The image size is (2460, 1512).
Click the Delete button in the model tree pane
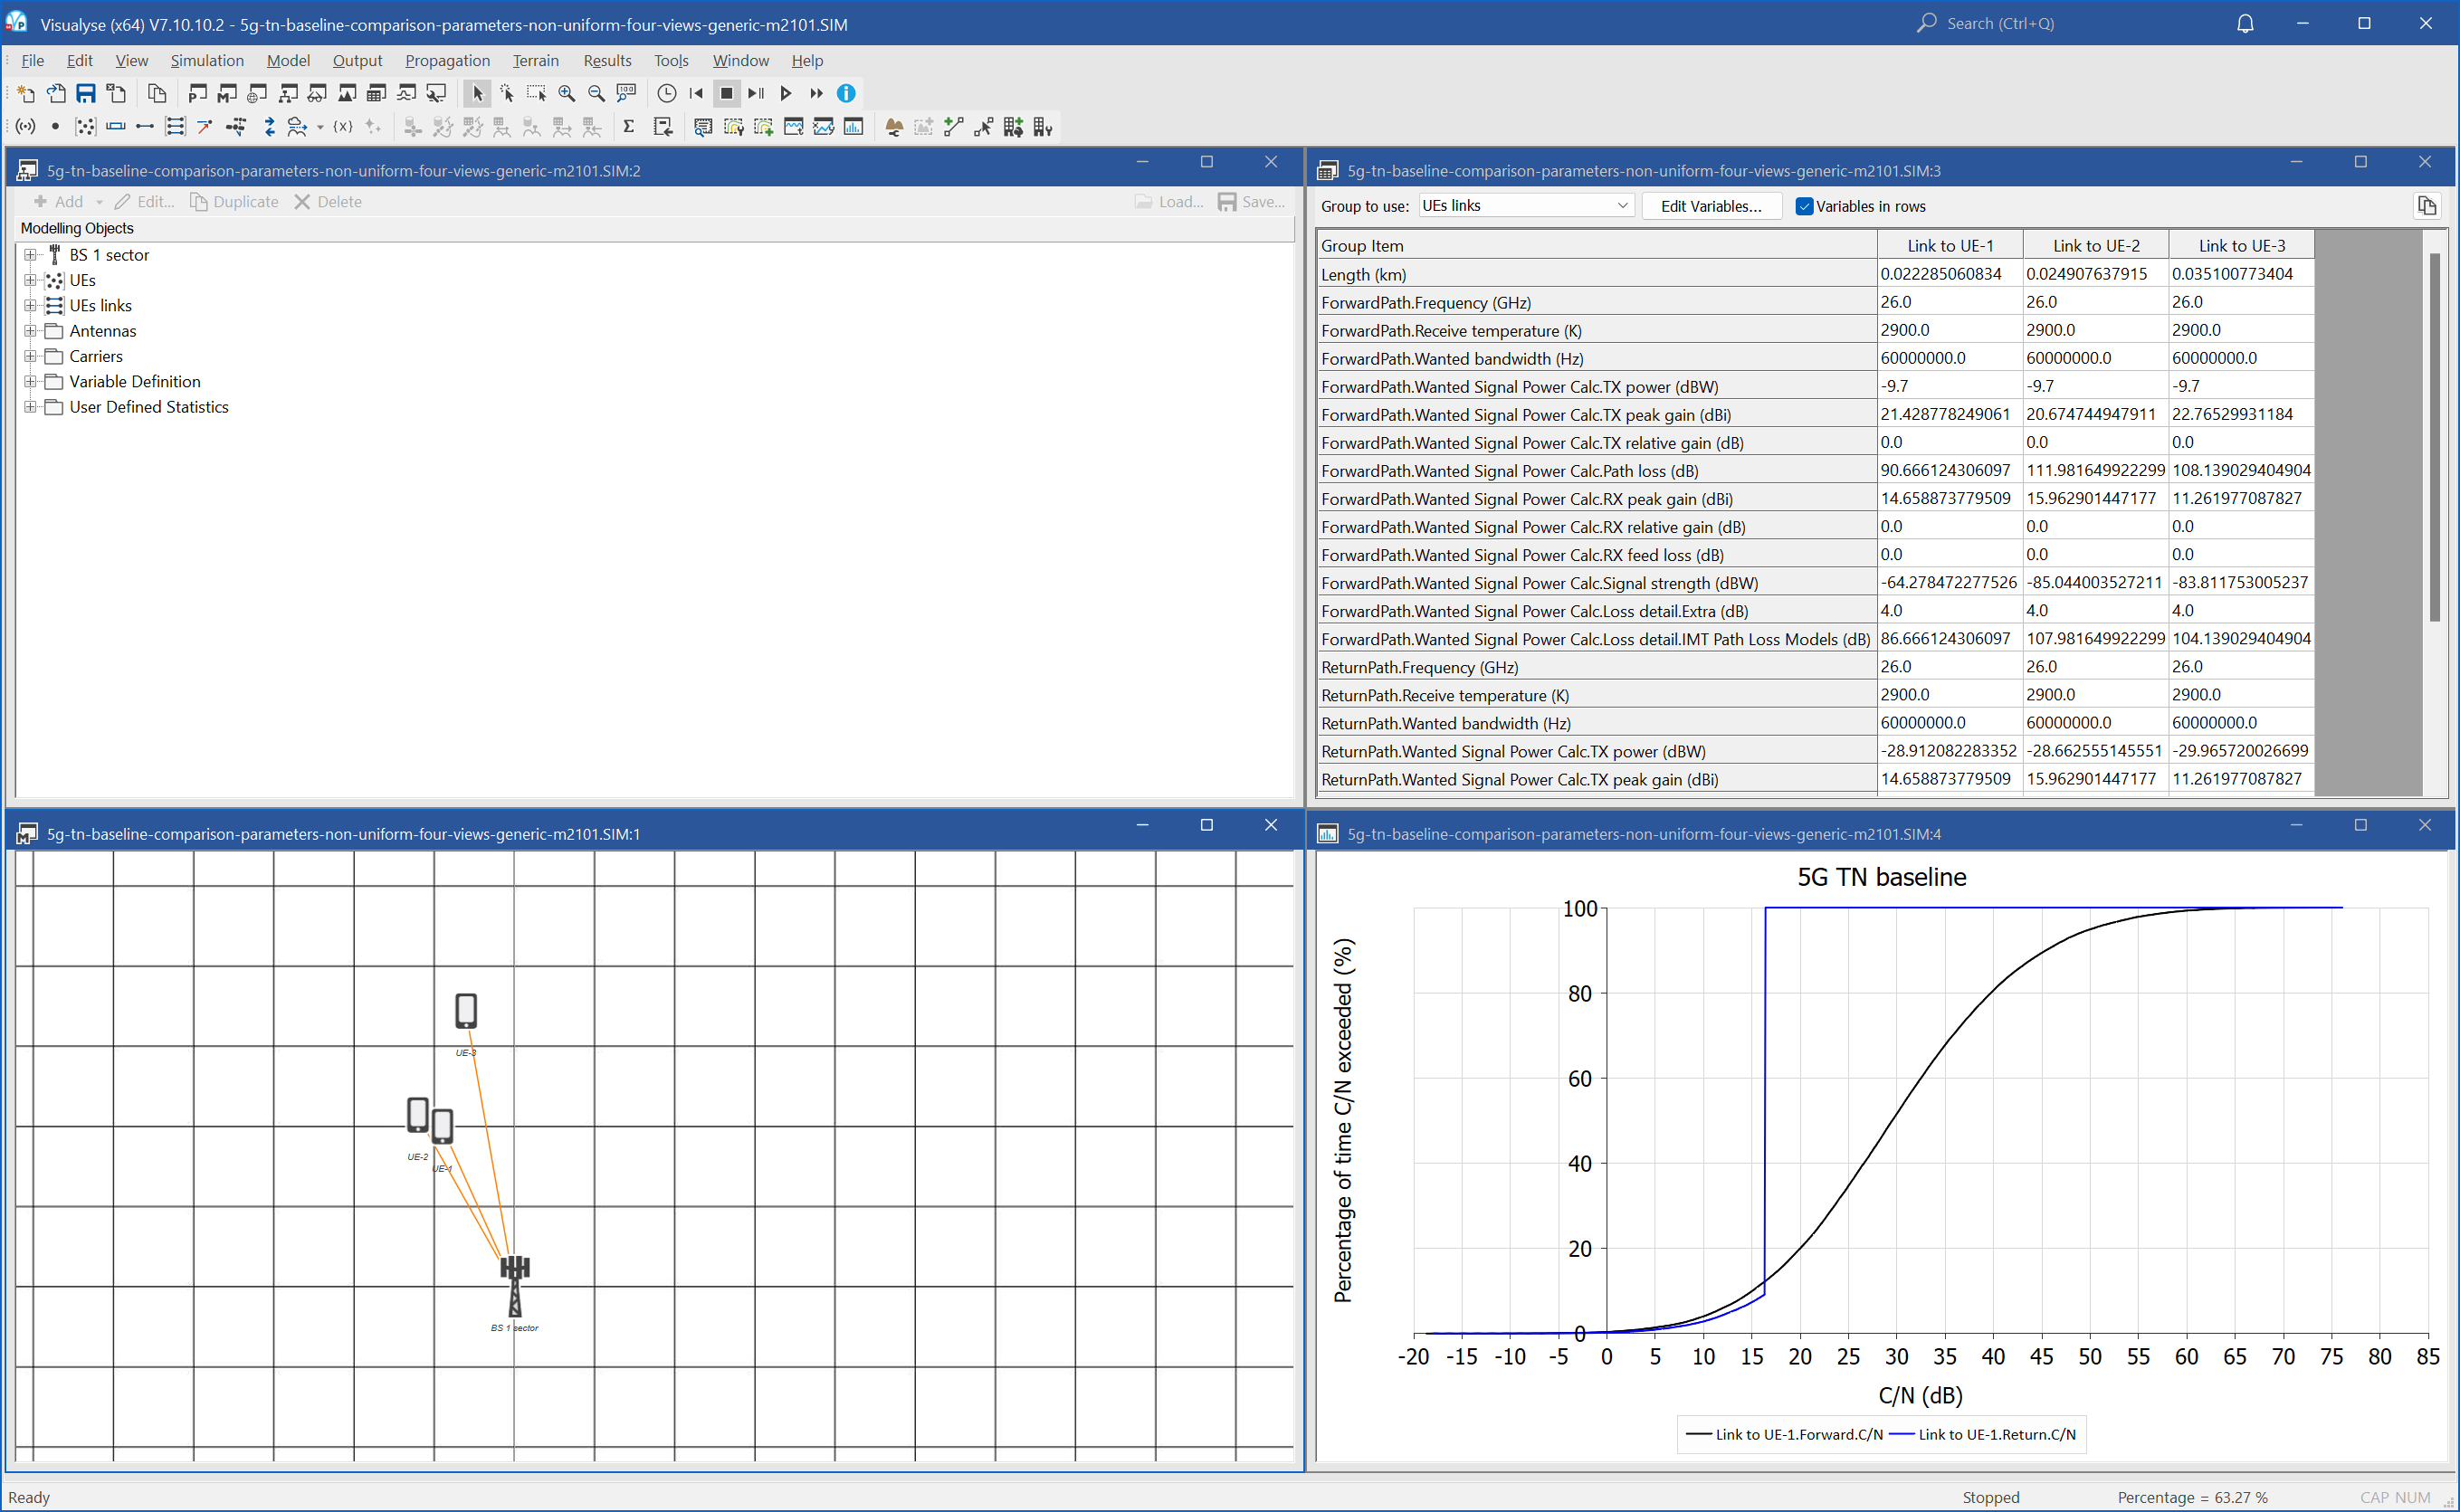point(328,202)
